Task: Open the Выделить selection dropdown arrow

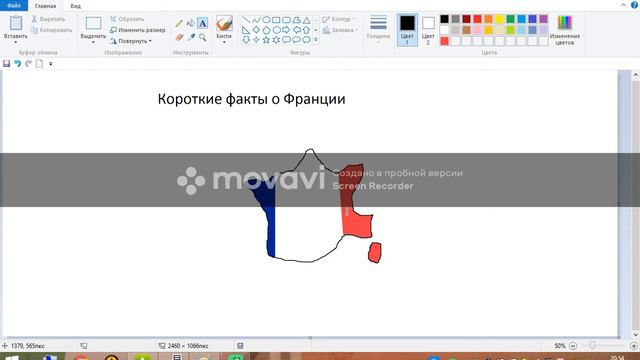Action: click(93, 42)
